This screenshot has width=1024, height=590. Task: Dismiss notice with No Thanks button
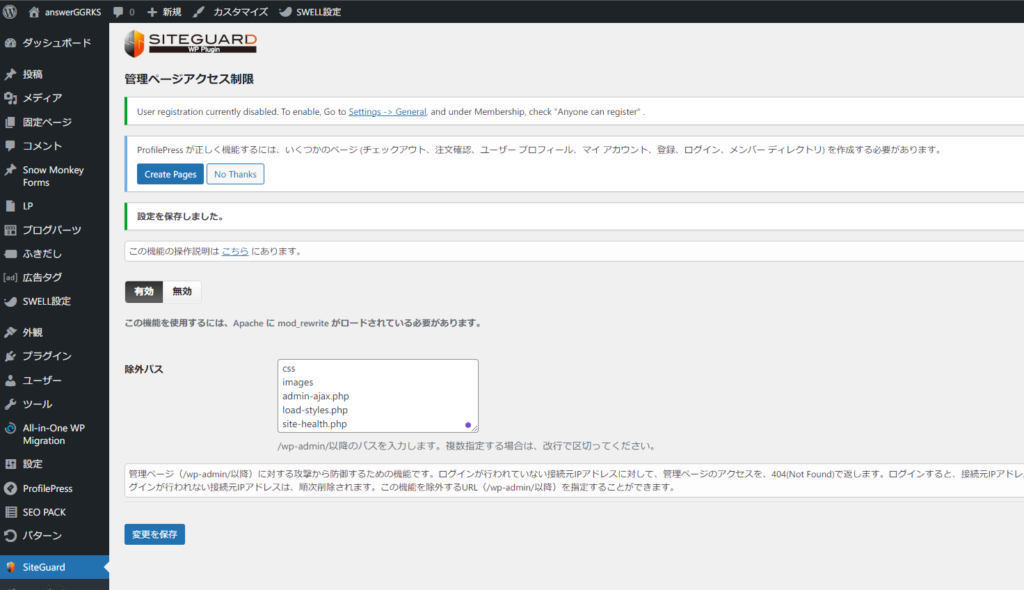click(x=235, y=174)
